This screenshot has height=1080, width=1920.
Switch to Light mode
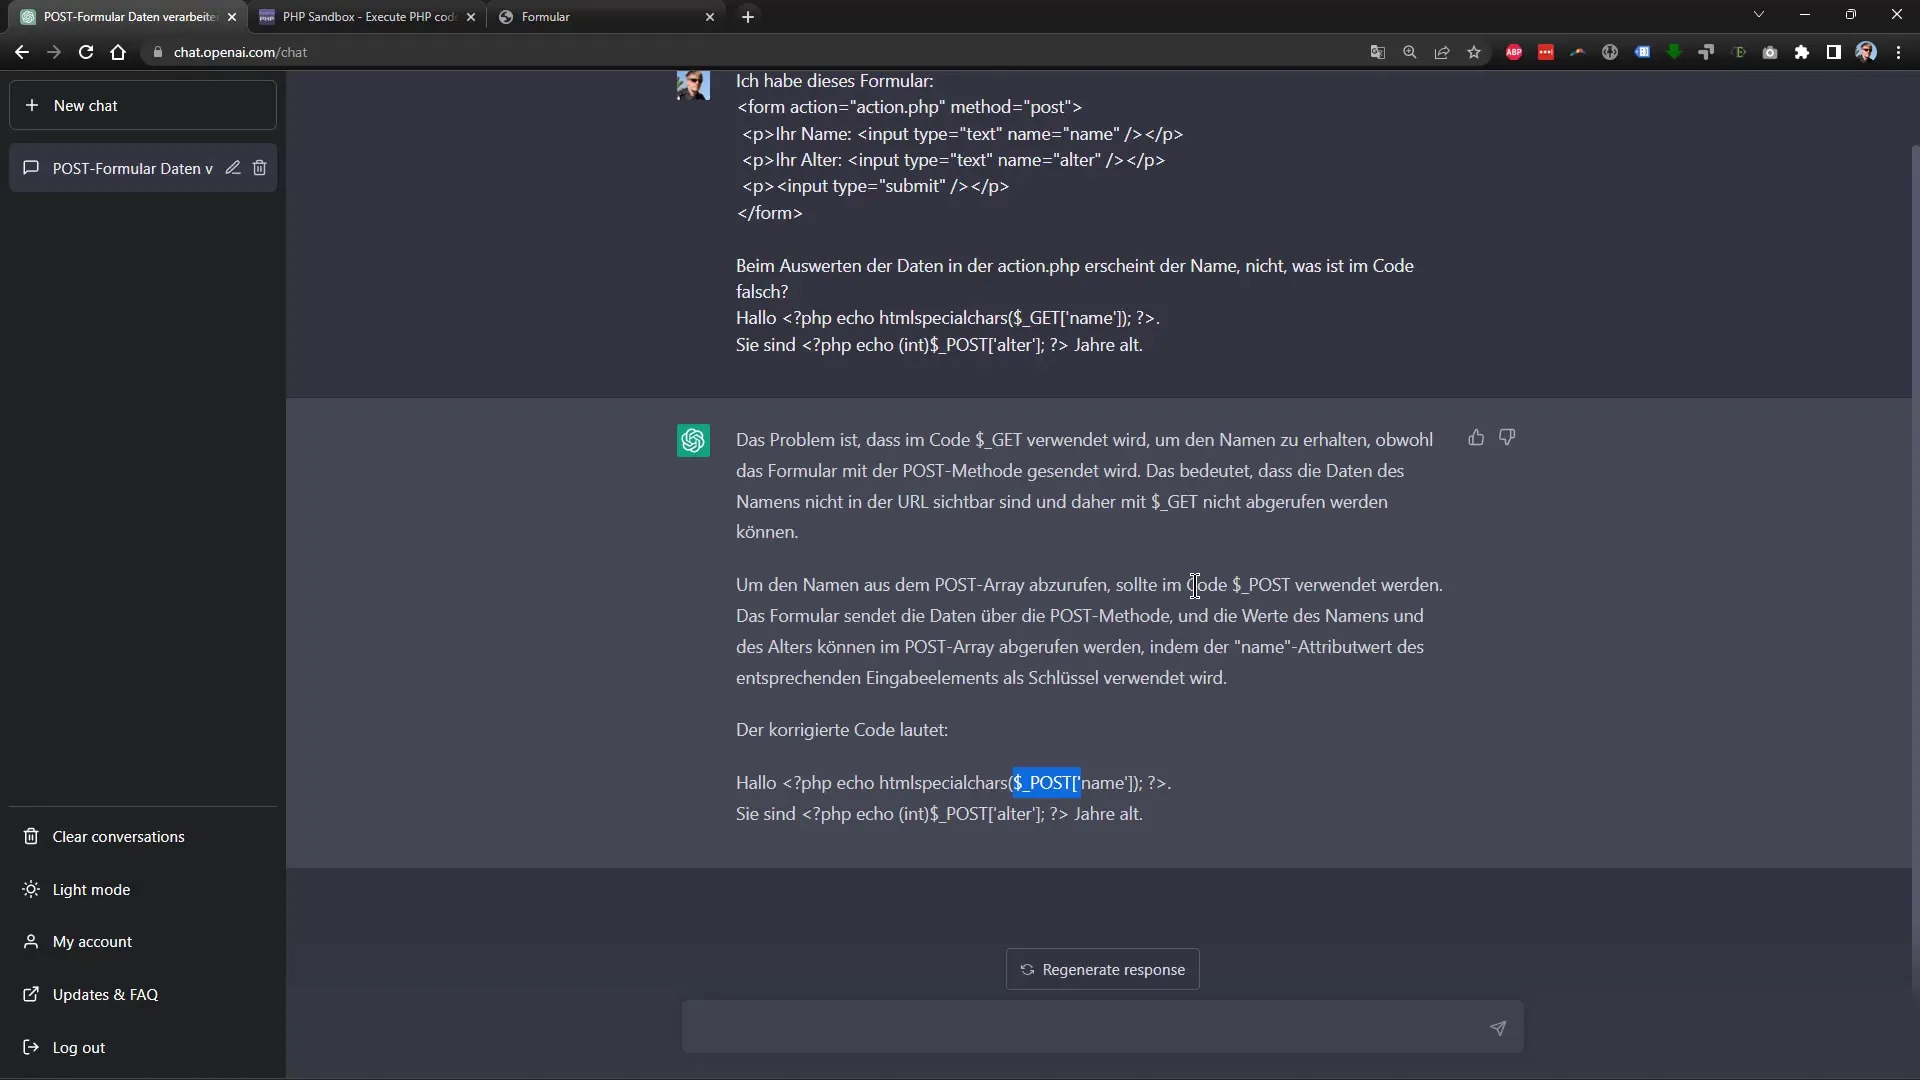(x=143, y=890)
